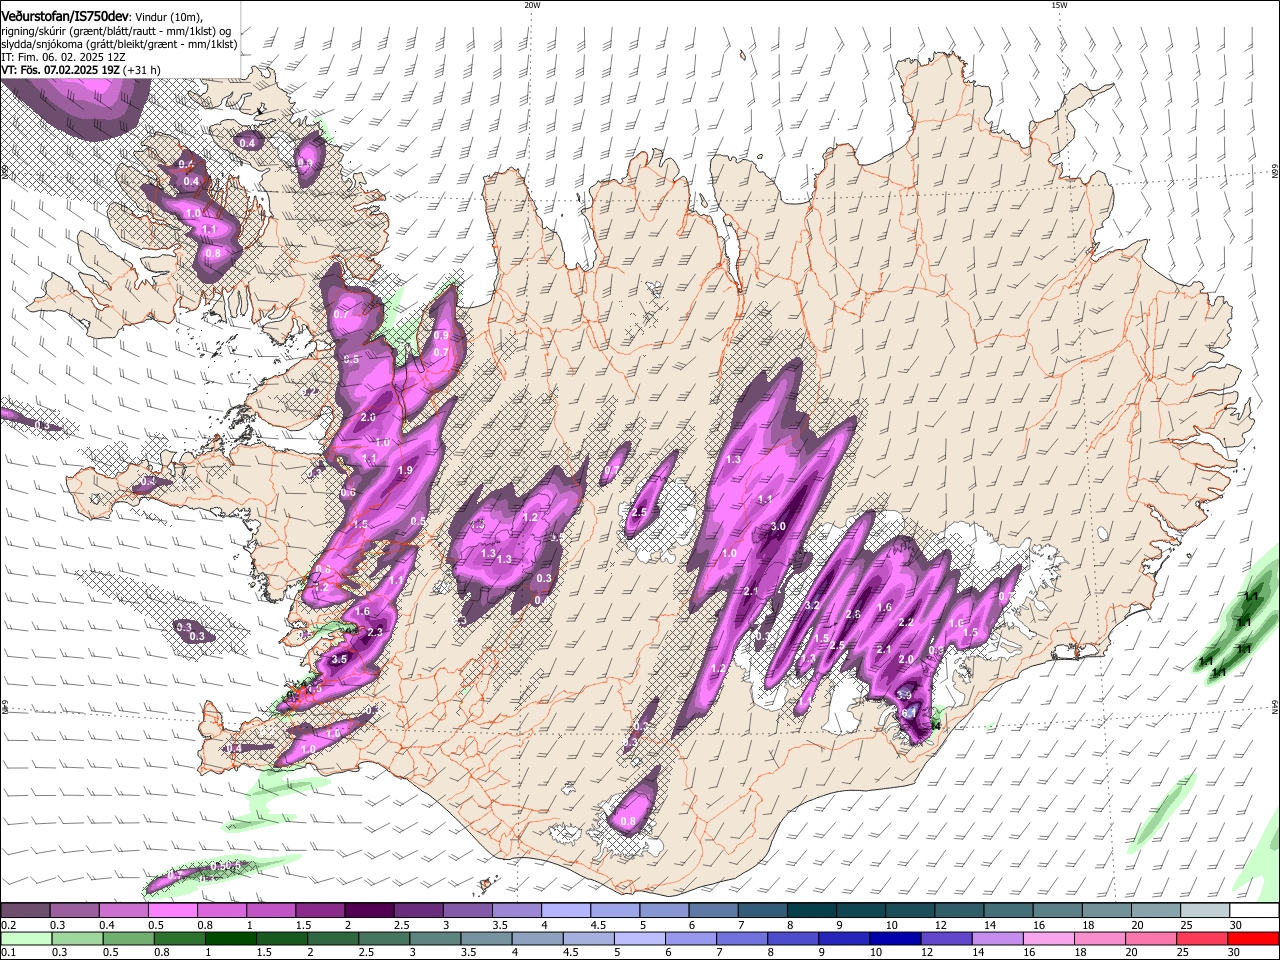
Task: Click the 'IT: Fim. 06. 02. 2025 12Z' line
Action: pos(63,57)
